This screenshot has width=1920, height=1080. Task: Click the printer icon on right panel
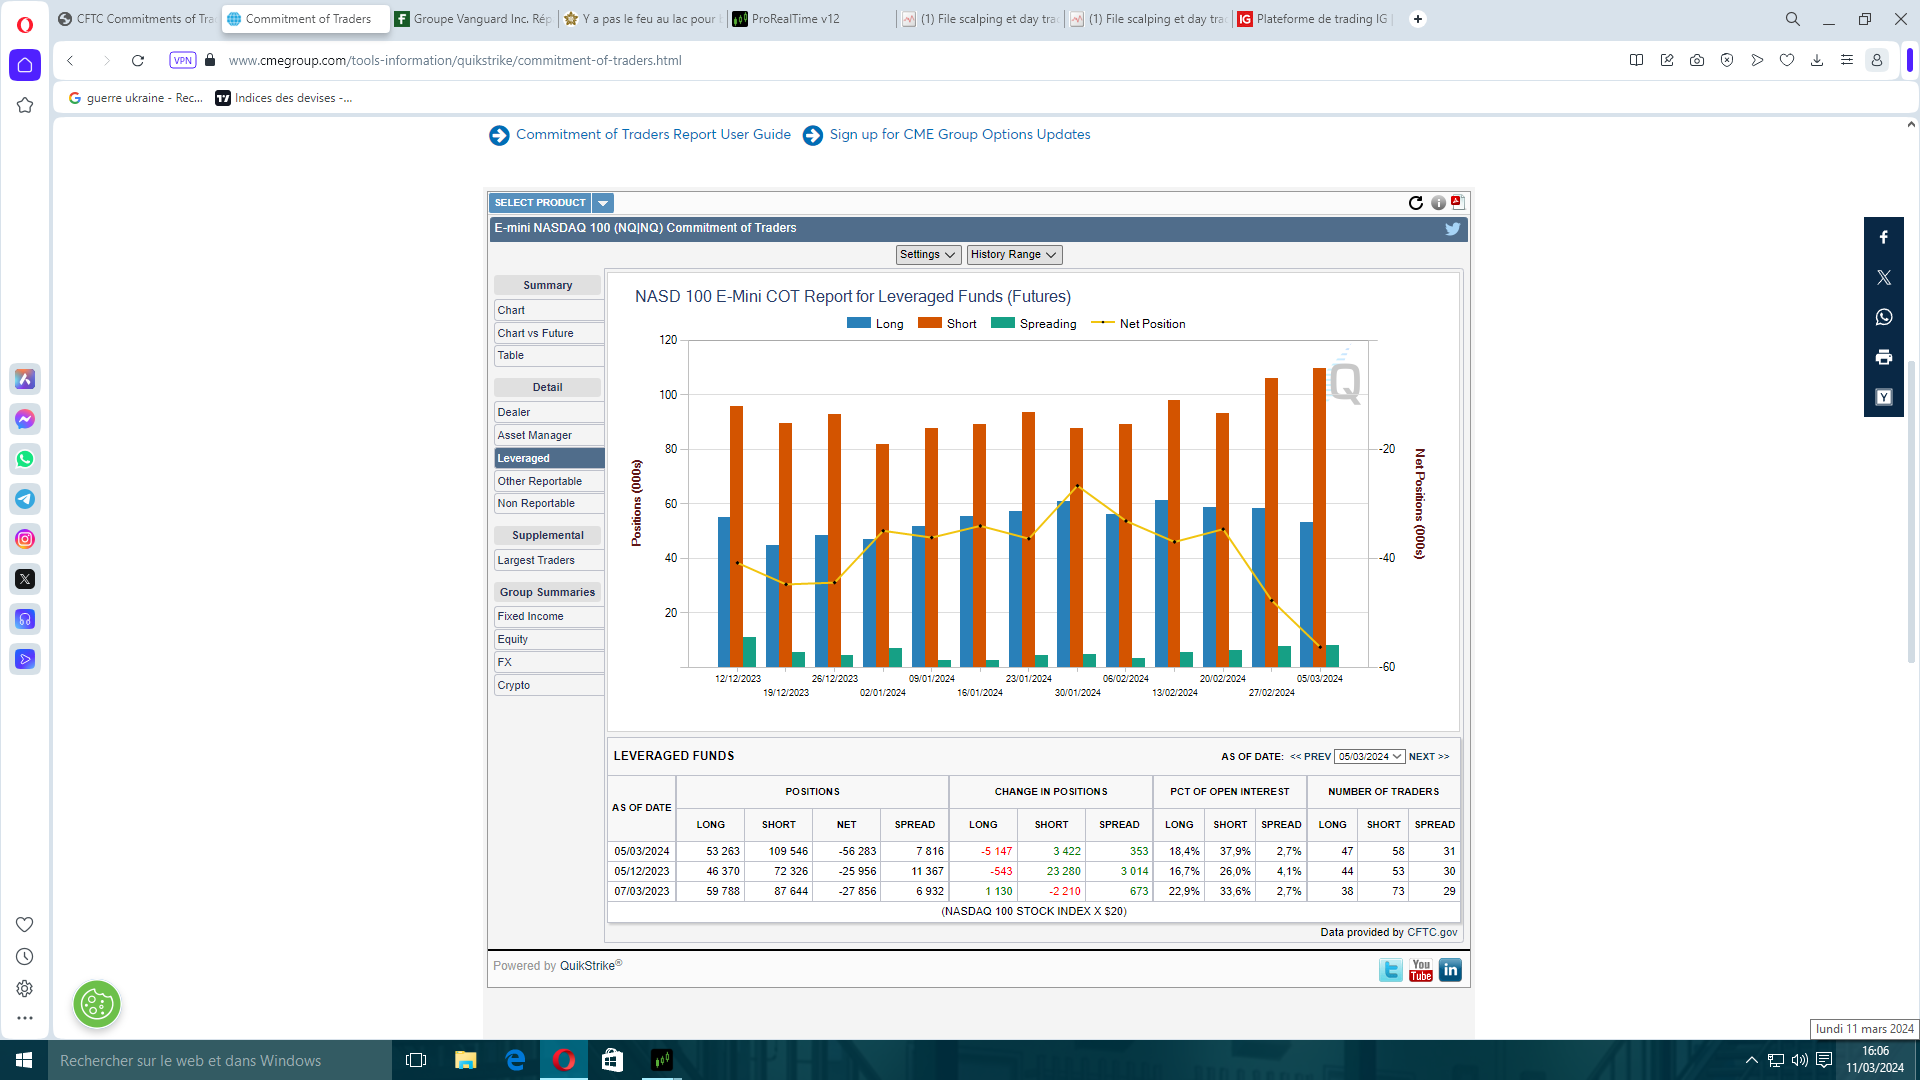[1883, 357]
